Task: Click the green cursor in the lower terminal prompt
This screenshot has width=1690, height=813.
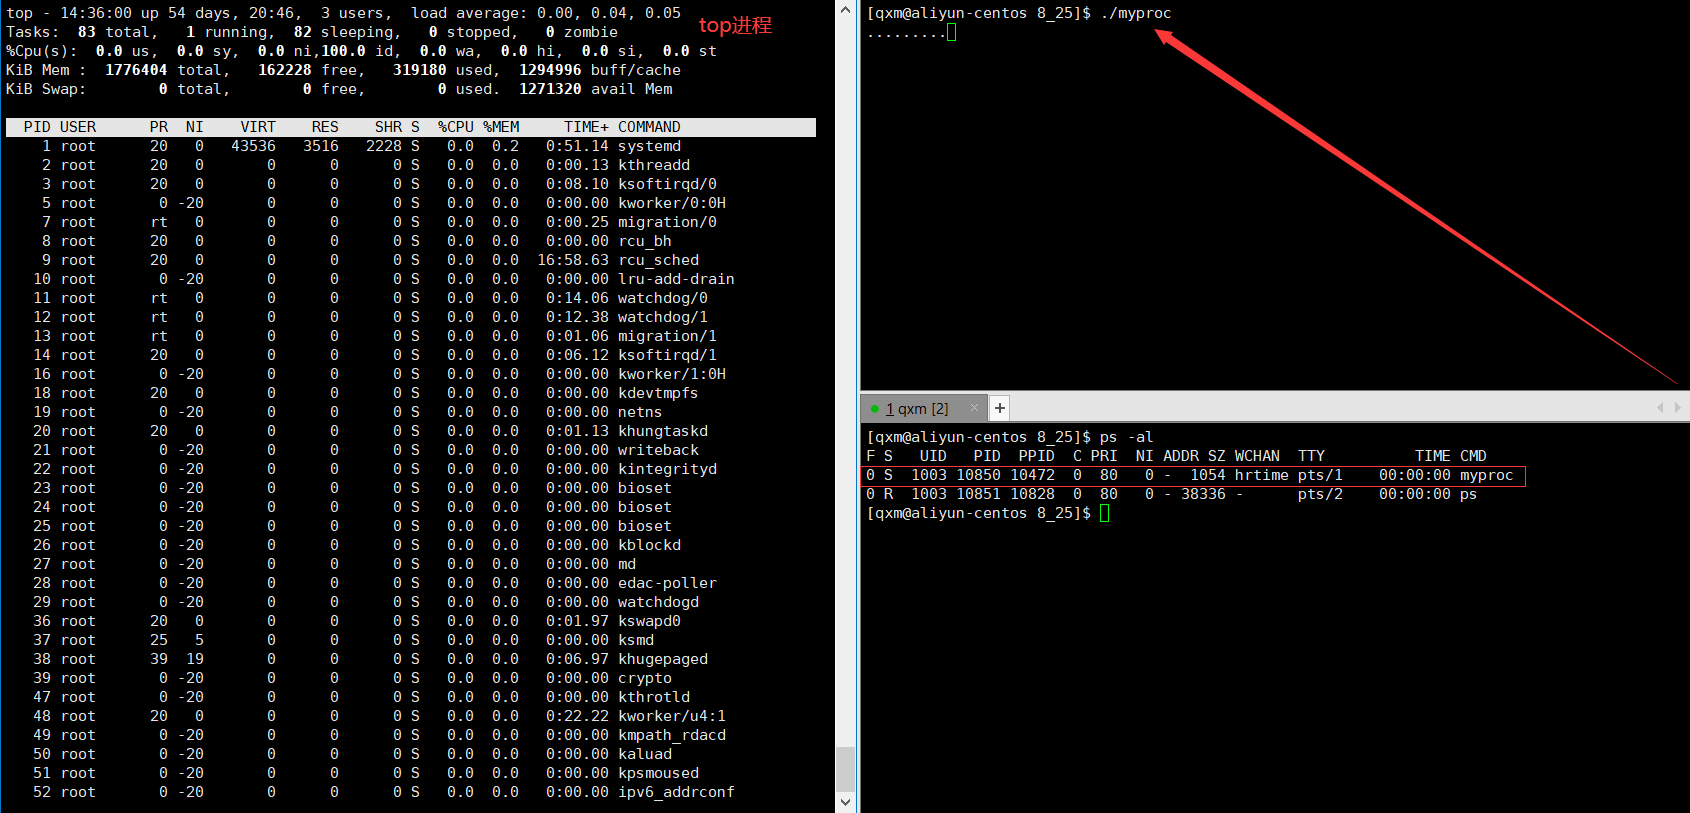Action: click(1104, 513)
